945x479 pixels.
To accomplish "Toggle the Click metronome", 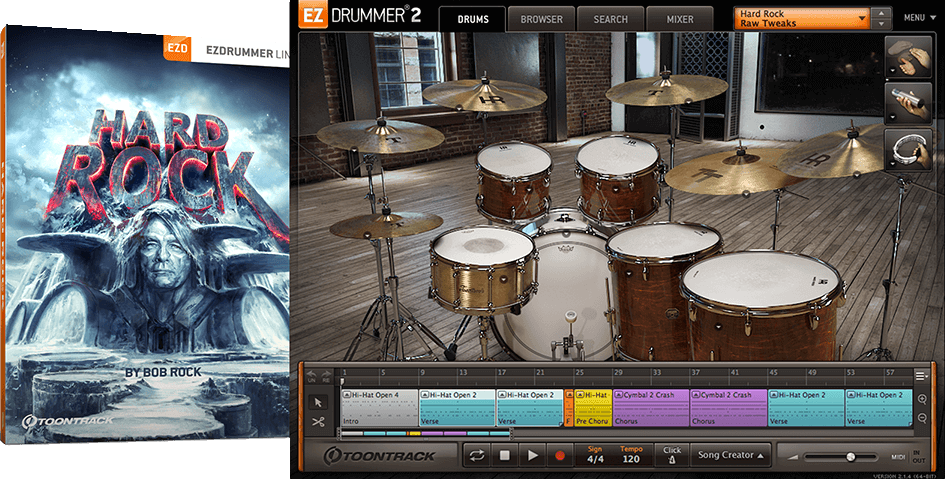I will 672,455.
